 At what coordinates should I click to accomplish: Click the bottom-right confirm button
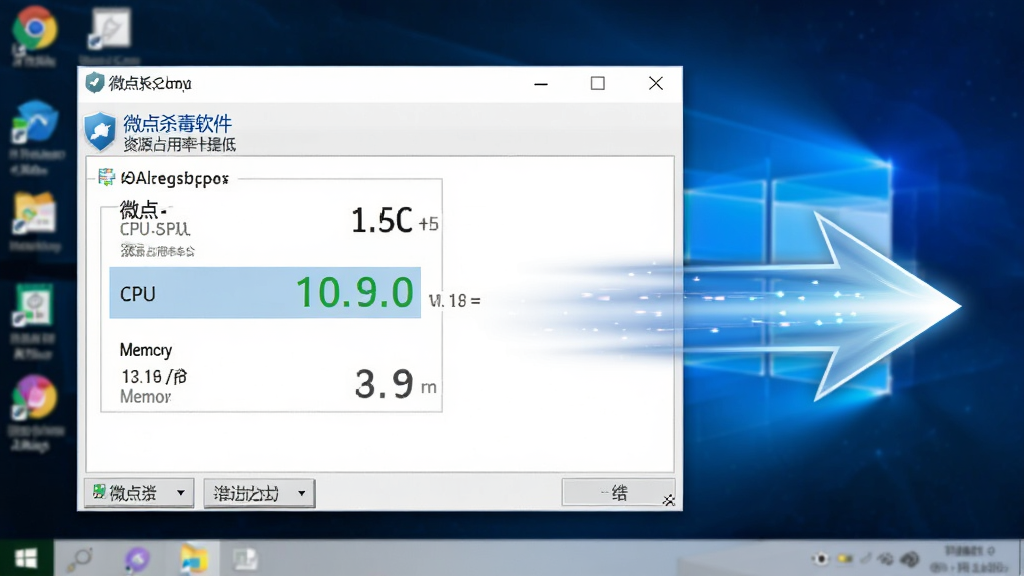pos(618,492)
